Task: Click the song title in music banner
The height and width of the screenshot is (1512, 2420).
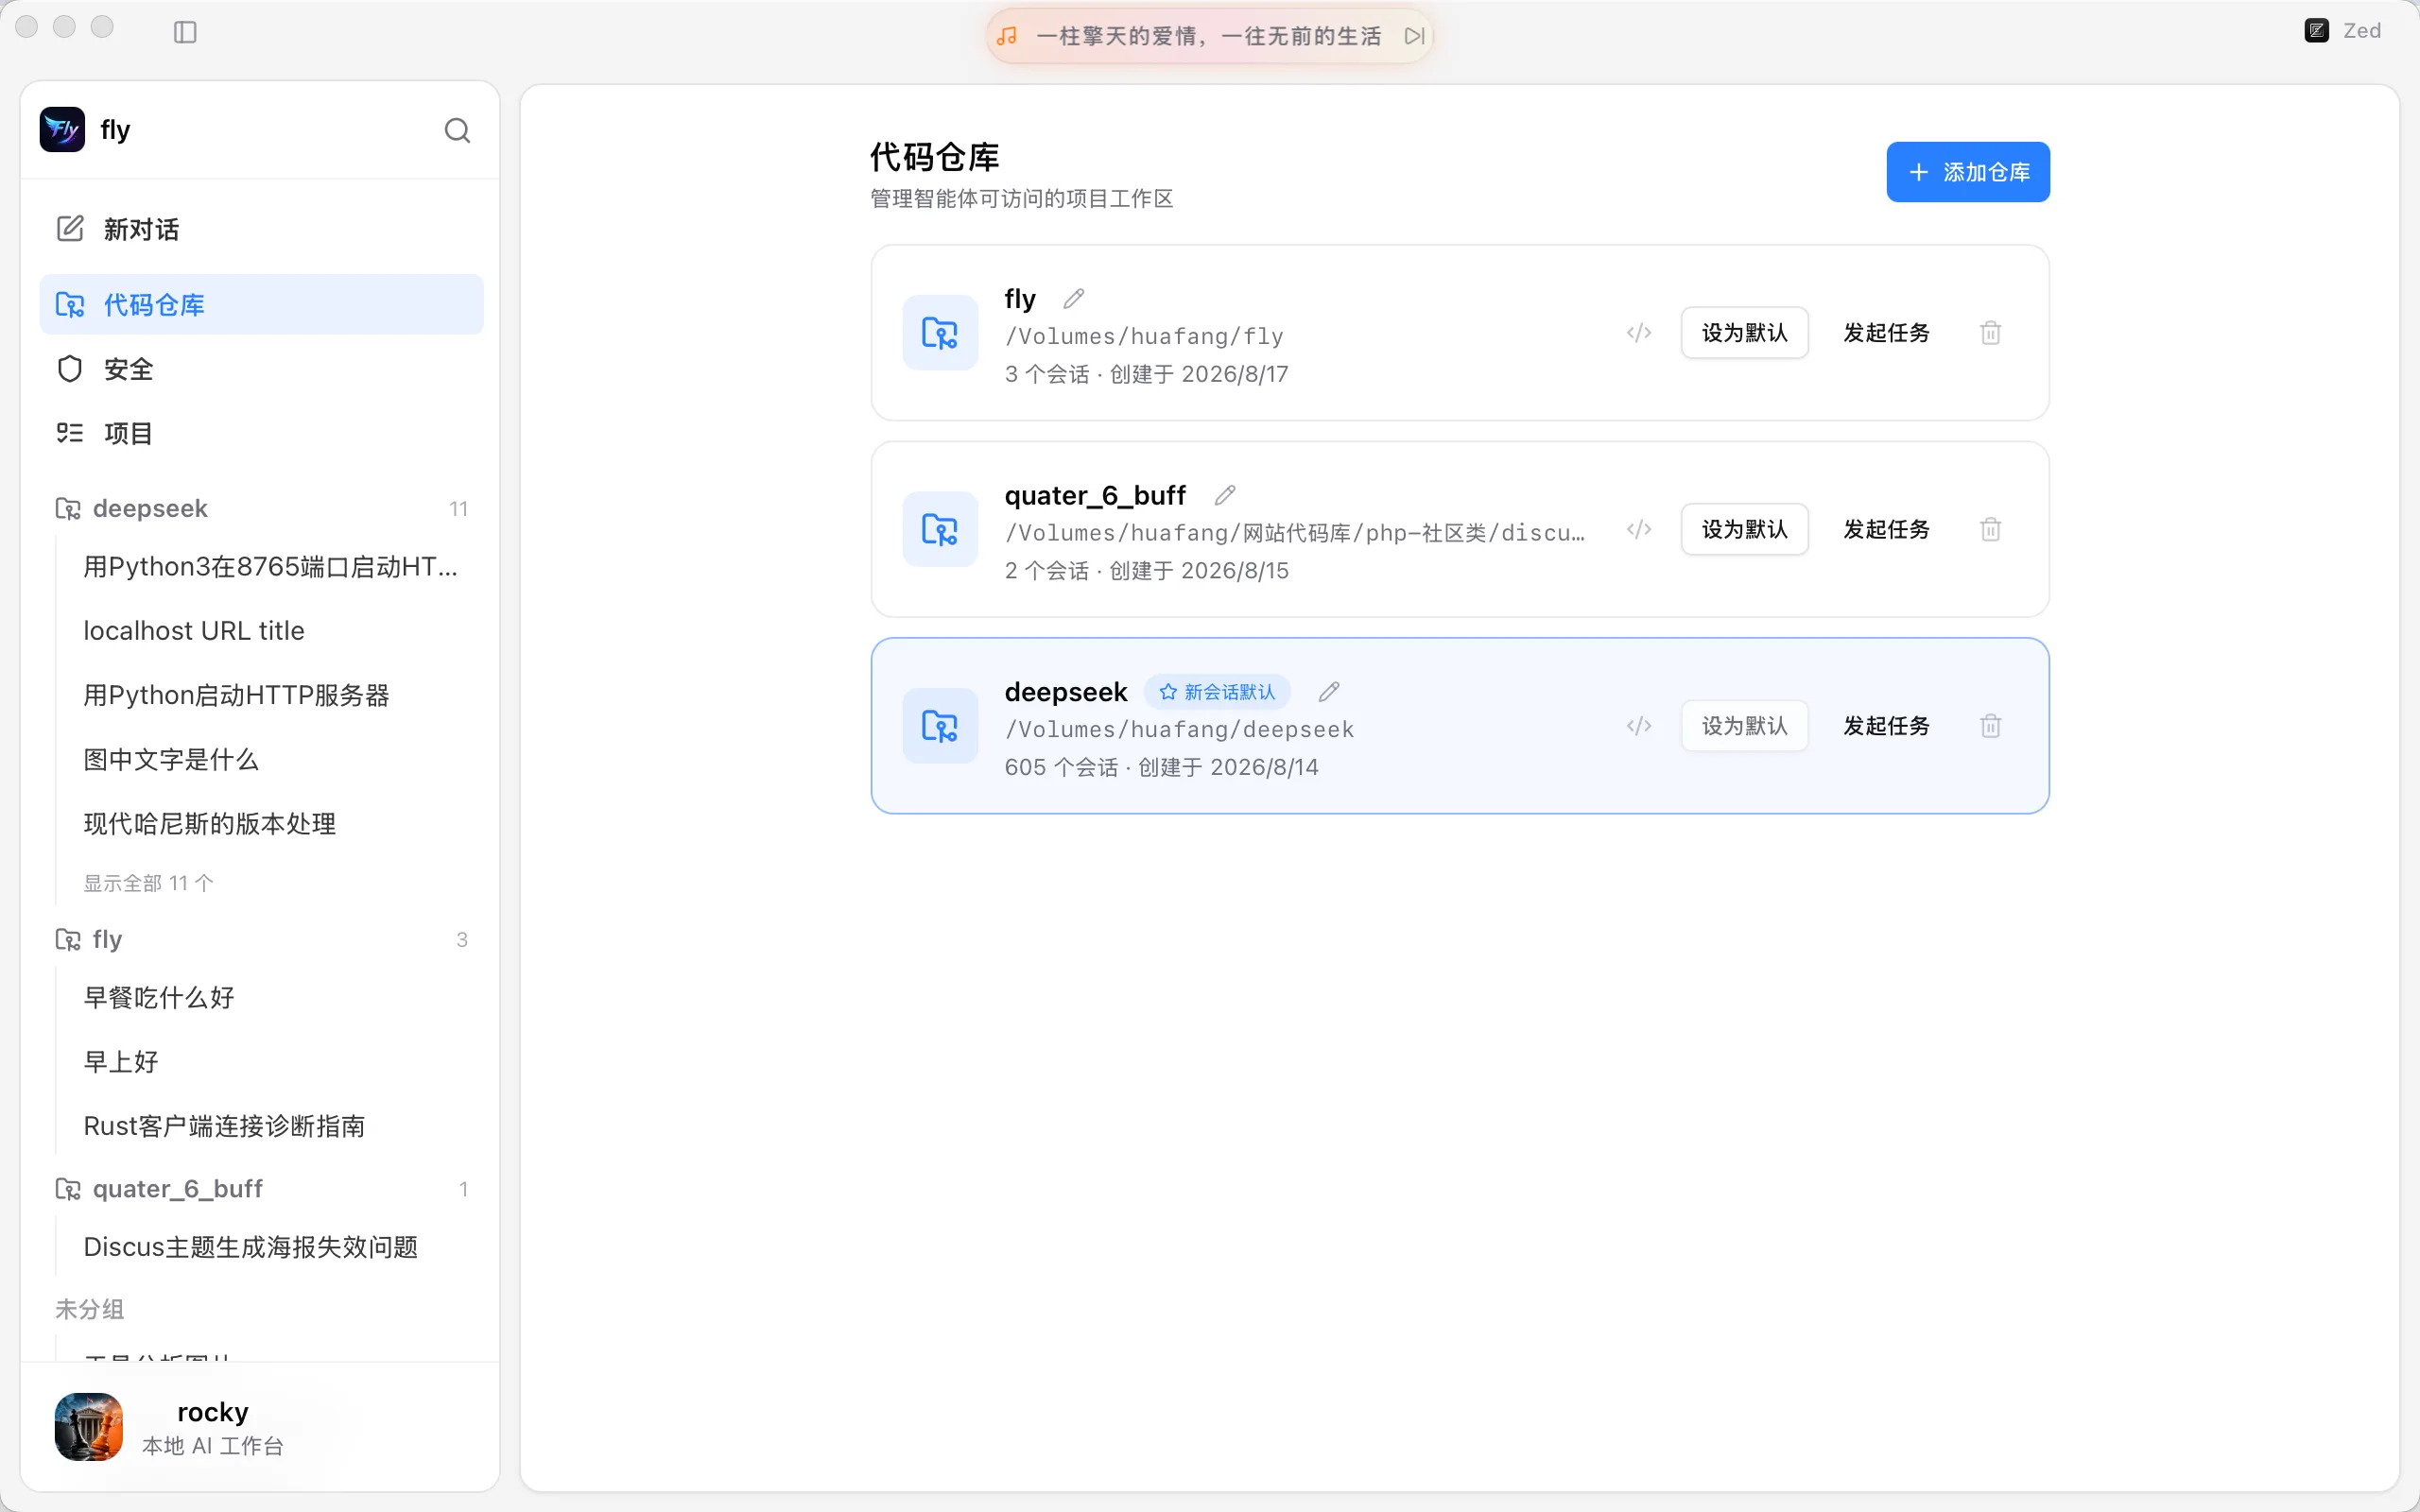Action: tap(1209, 36)
